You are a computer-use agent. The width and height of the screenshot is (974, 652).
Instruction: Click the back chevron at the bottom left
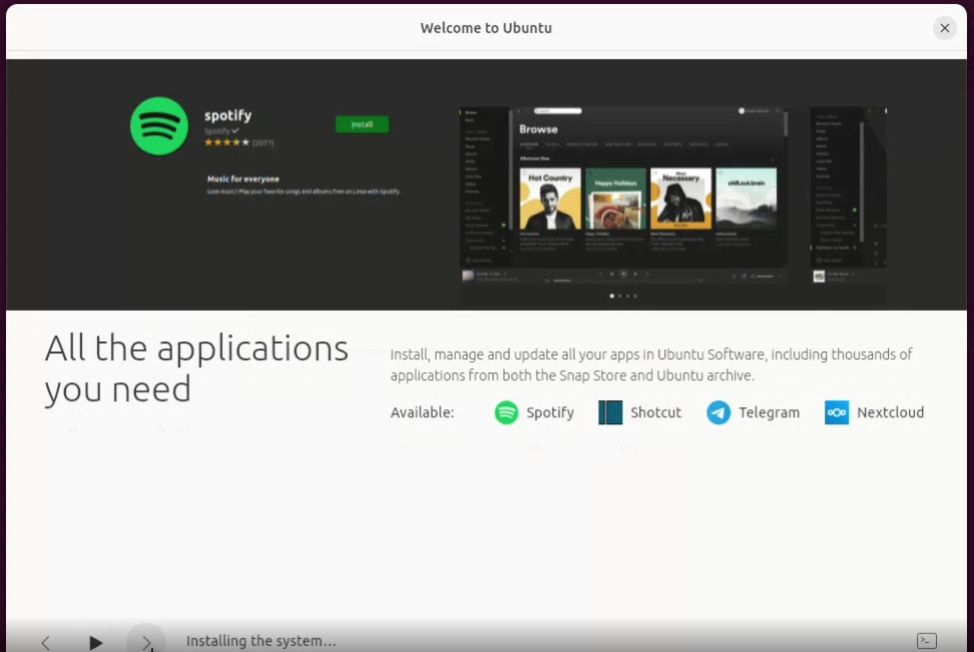click(x=45, y=642)
